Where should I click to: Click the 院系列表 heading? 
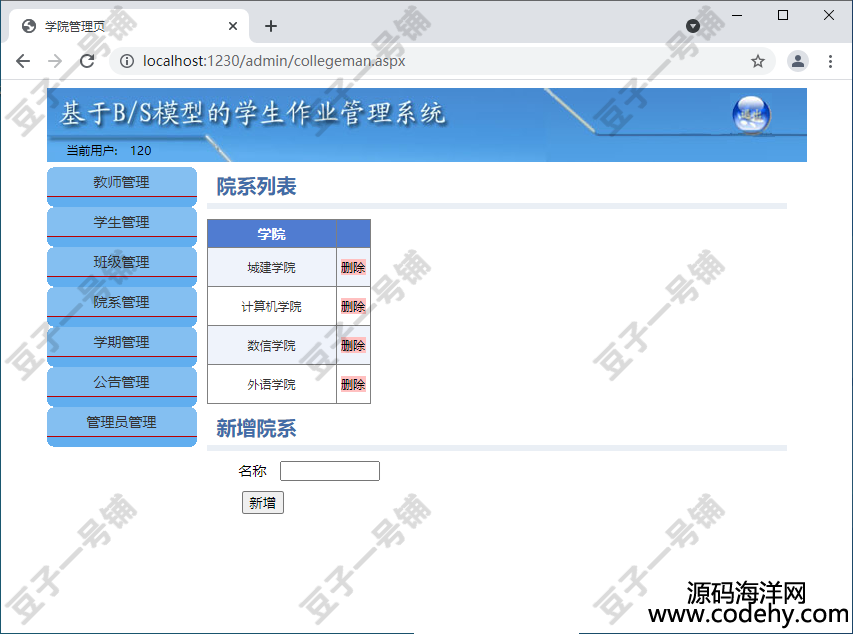coord(256,187)
